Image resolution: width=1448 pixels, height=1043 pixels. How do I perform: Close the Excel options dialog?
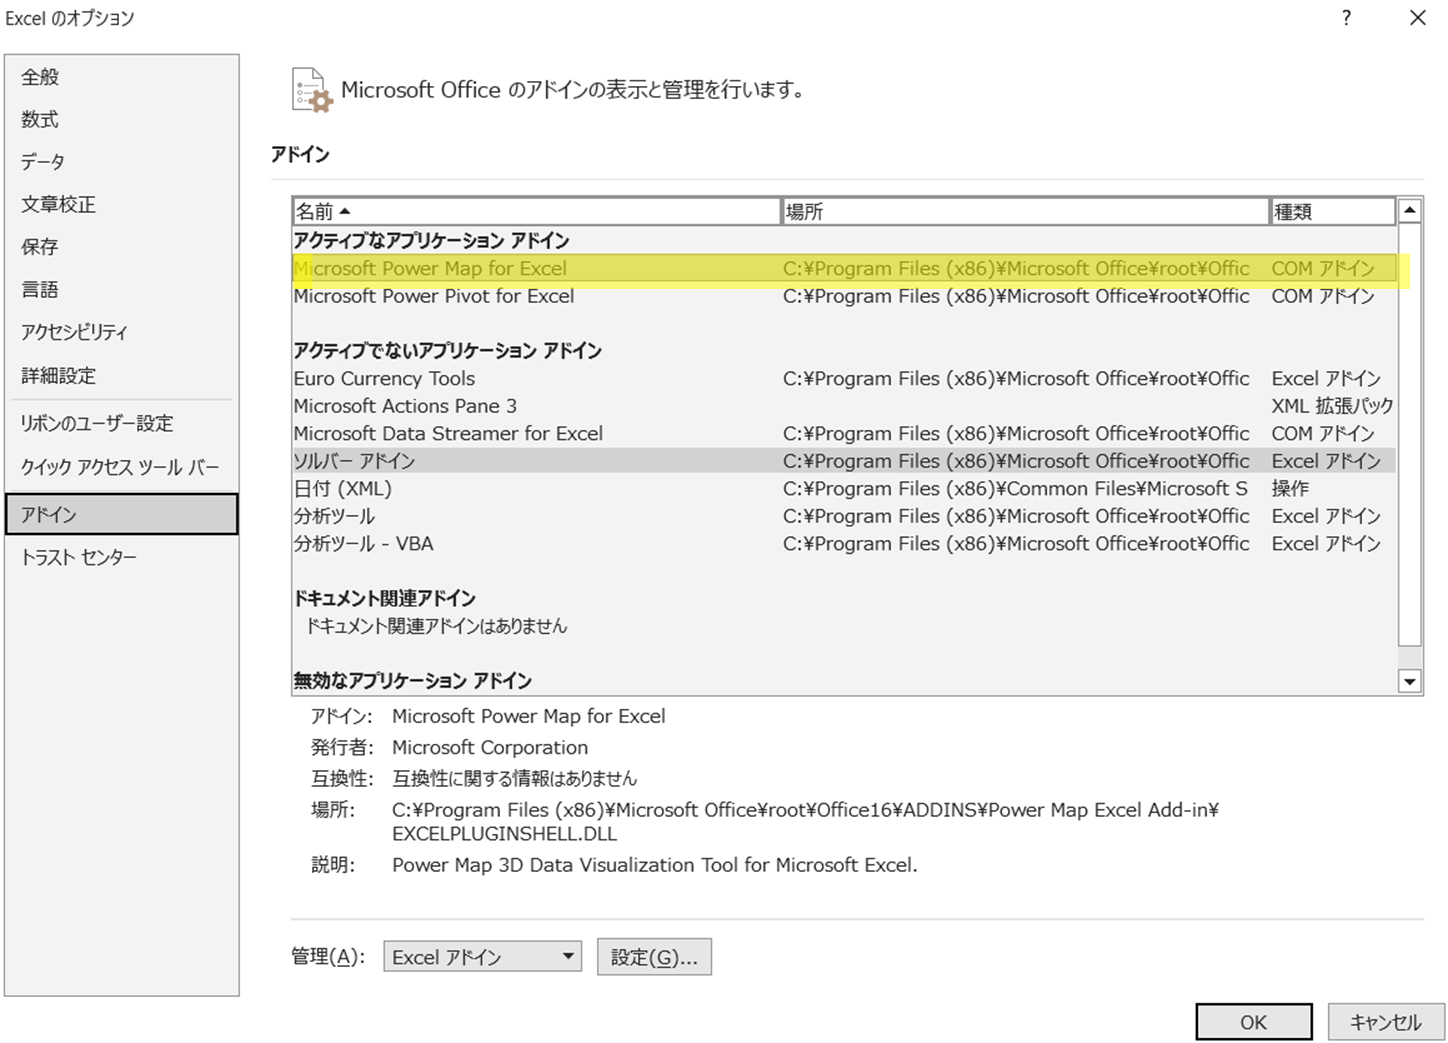tap(1417, 18)
